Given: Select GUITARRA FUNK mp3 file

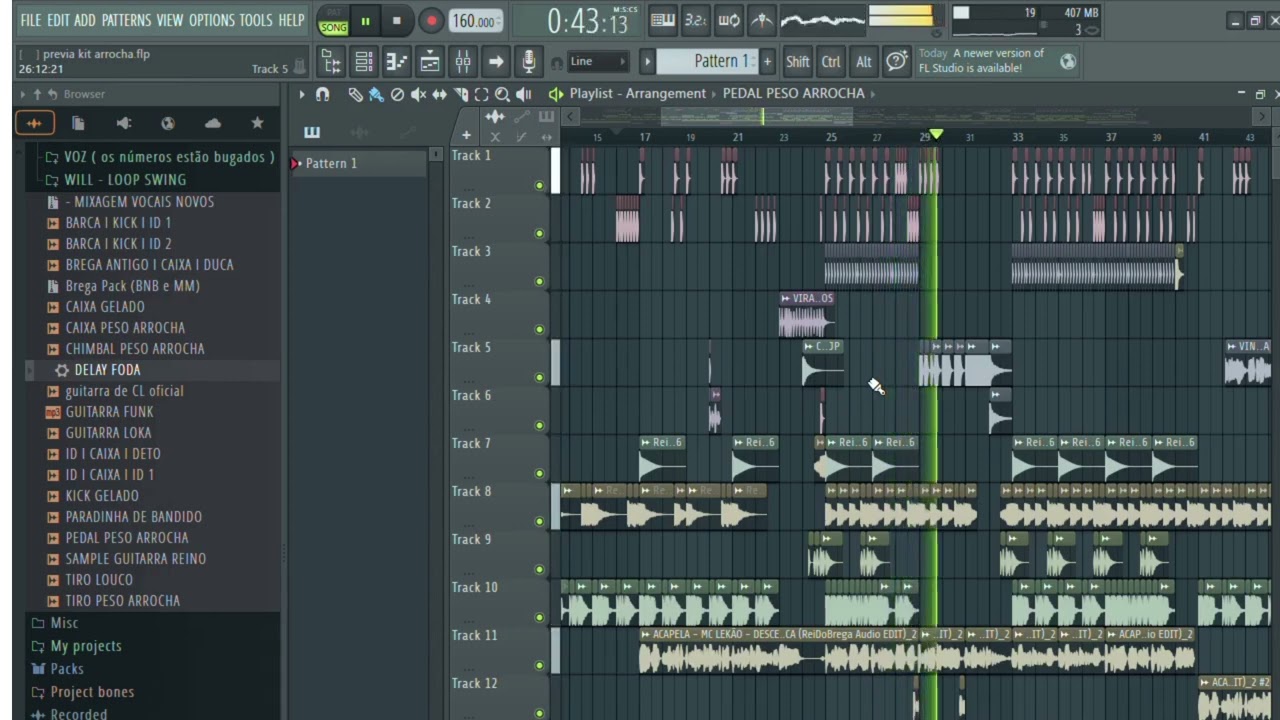Looking at the screenshot, I should point(109,412).
